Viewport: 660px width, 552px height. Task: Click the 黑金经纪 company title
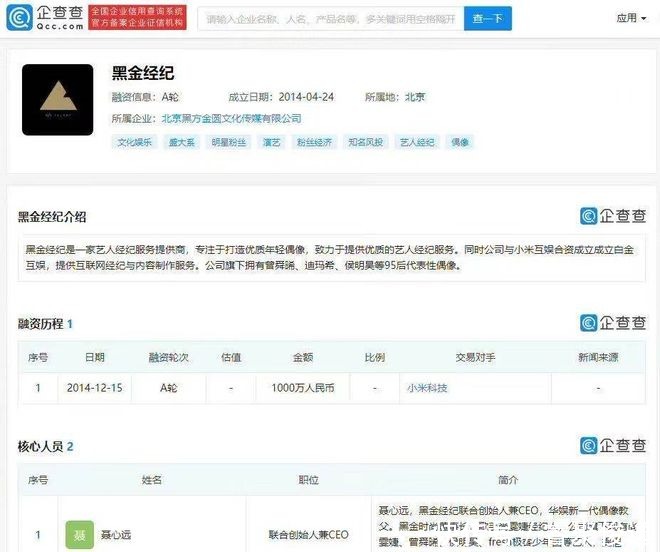tap(143, 73)
